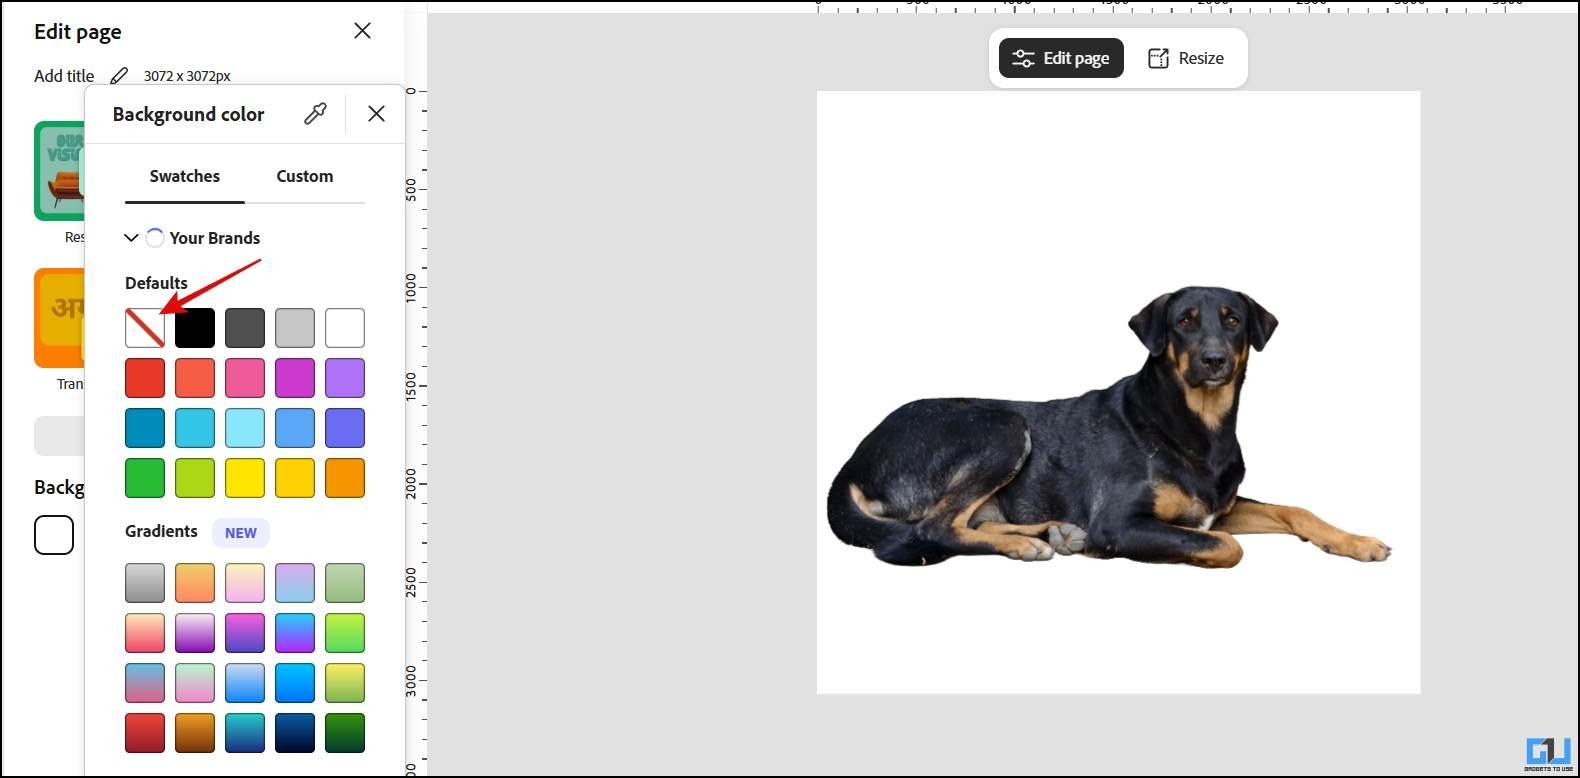Click the Edit page button
Image resolution: width=1580 pixels, height=778 pixels.
[1061, 58]
